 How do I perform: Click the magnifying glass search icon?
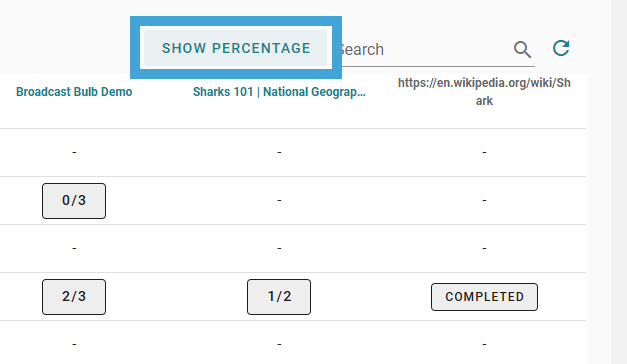click(x=522, y=50)
